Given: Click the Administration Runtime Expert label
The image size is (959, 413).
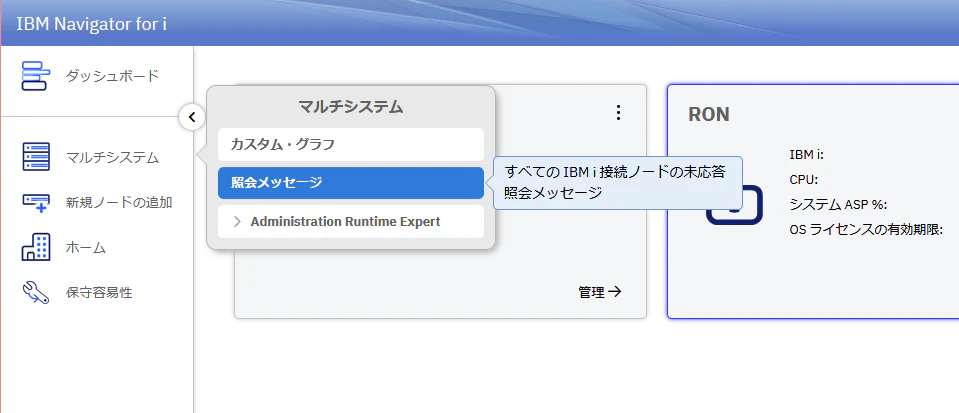Looking at the screenshot, I should (x=345, y=221).
